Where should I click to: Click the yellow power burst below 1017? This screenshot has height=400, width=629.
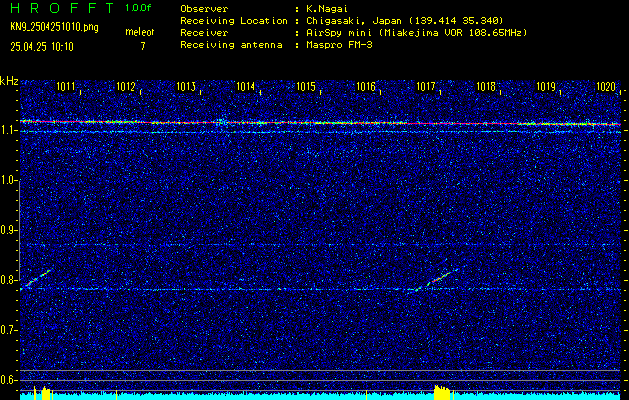pyautogui.click(x=443, y=392)
